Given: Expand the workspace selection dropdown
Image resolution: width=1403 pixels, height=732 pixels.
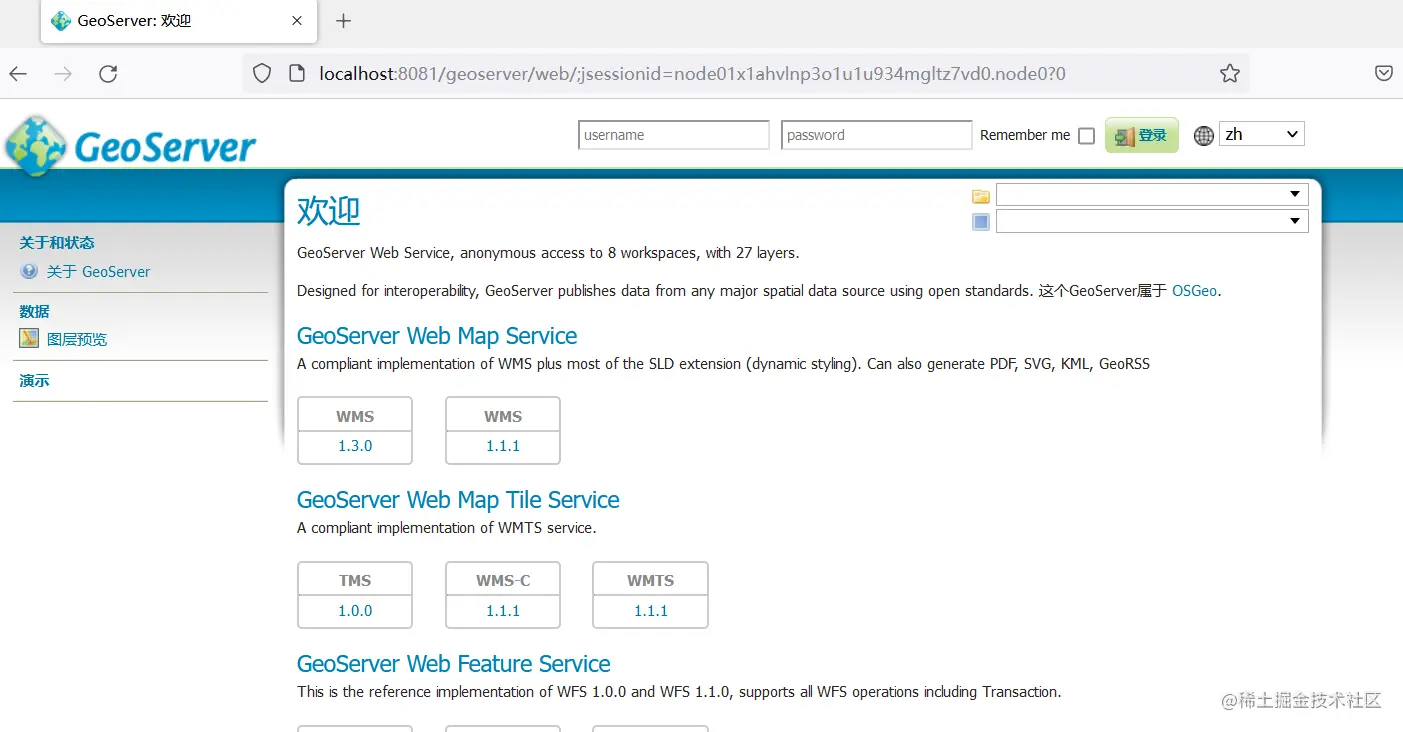Looking at the screenshot, I should tap(1152, 194).
